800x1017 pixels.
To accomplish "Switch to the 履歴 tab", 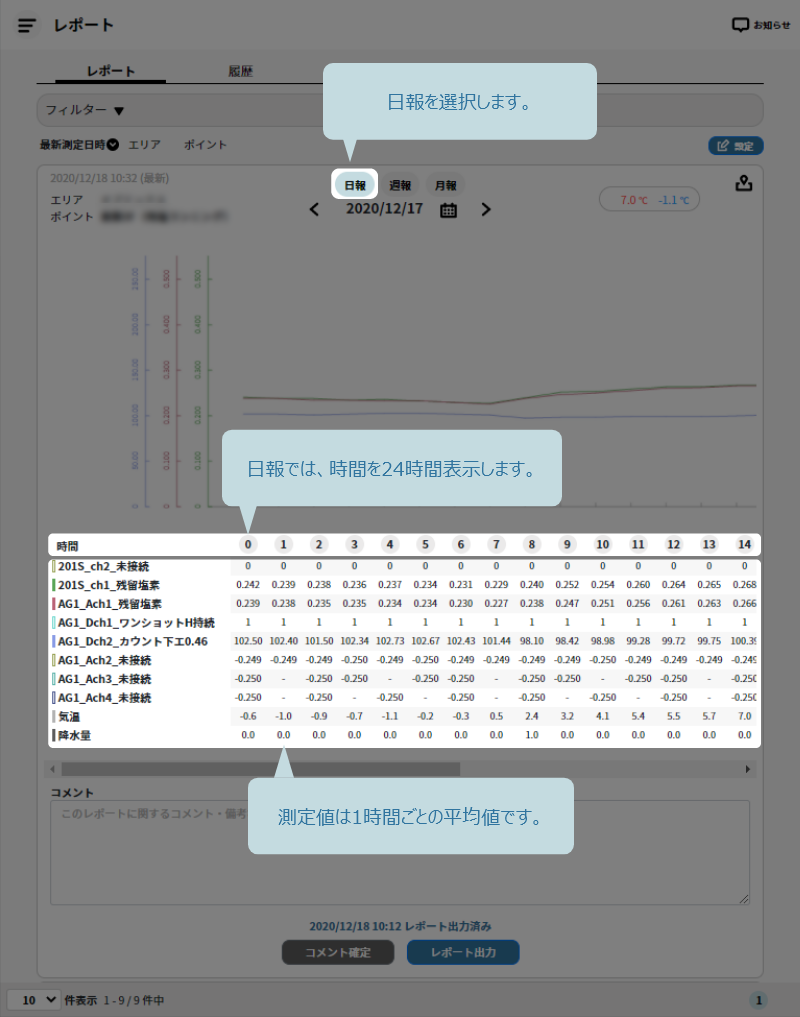I will pyautogui.click(x=240, y=71).
